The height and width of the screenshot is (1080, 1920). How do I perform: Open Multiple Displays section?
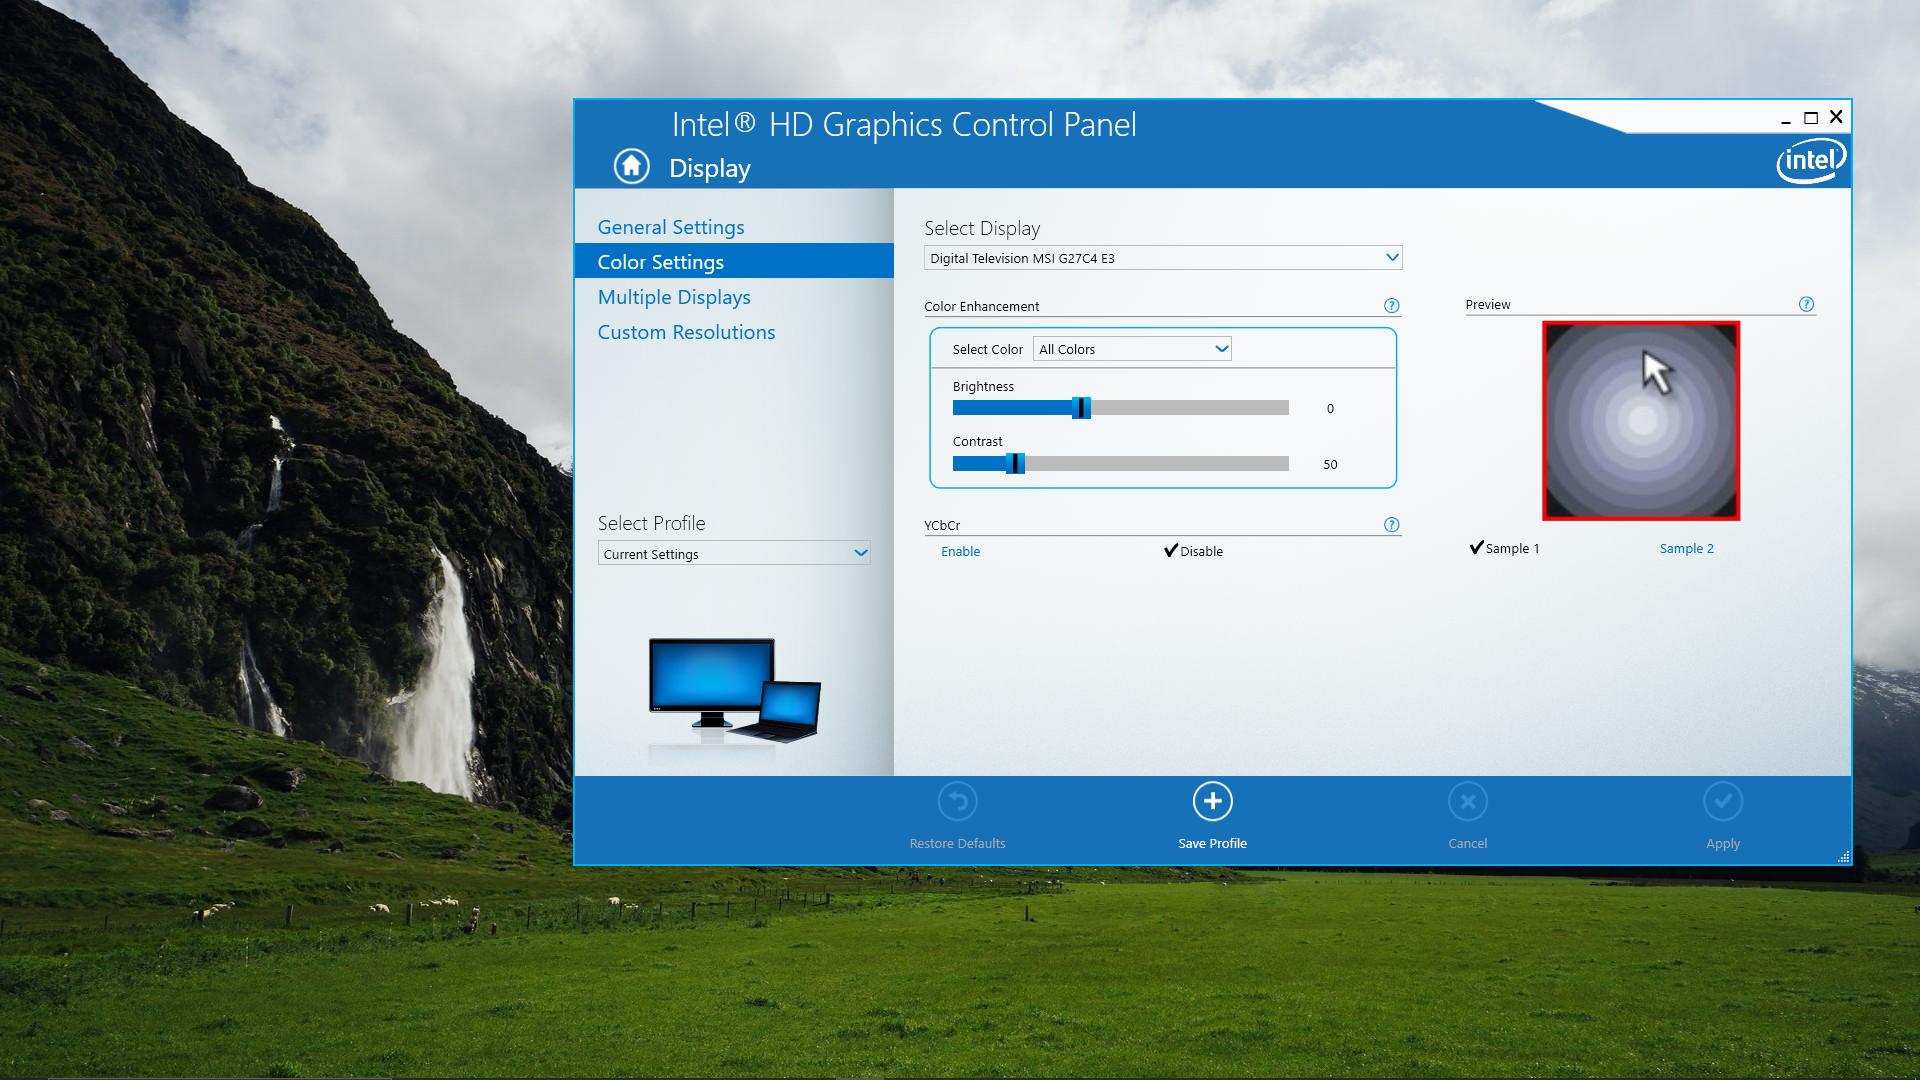click(674, 297)
